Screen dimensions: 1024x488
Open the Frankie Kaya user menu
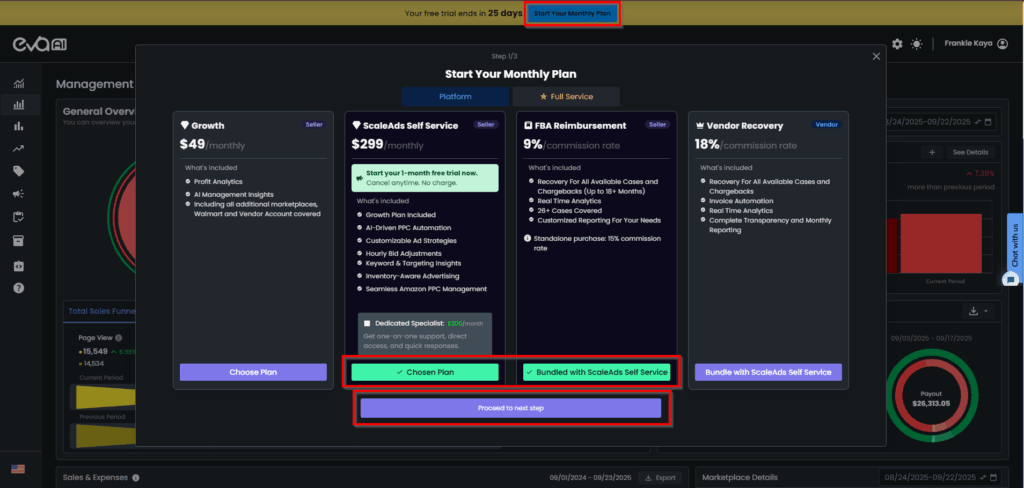pyautogui.click(x=976, y=44)
